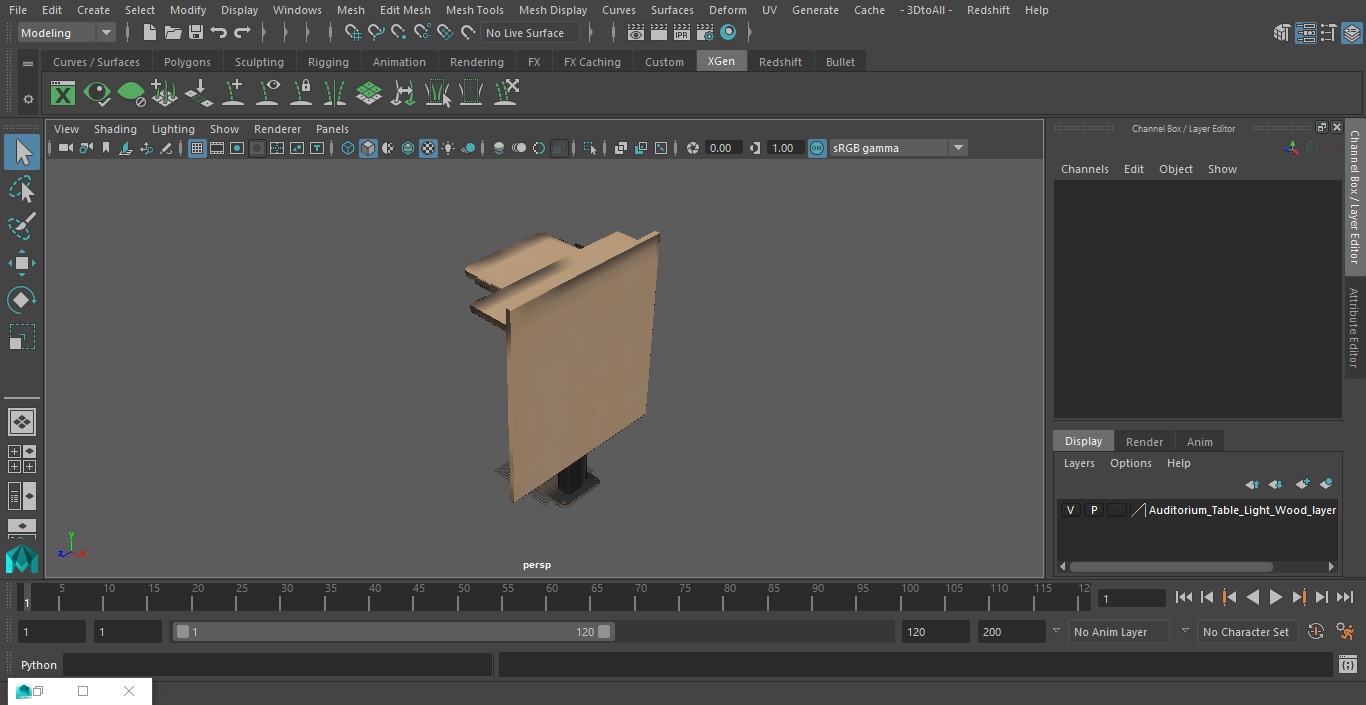Screen dimensions: 1366x705
Task: Toggle textured display checker icon
Action: 428,148
